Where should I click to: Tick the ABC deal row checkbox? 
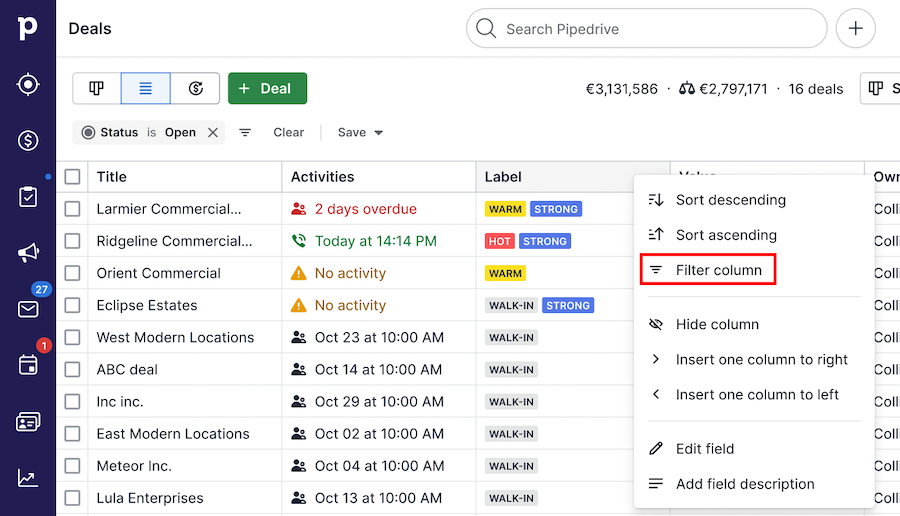[x=72, y=369]
